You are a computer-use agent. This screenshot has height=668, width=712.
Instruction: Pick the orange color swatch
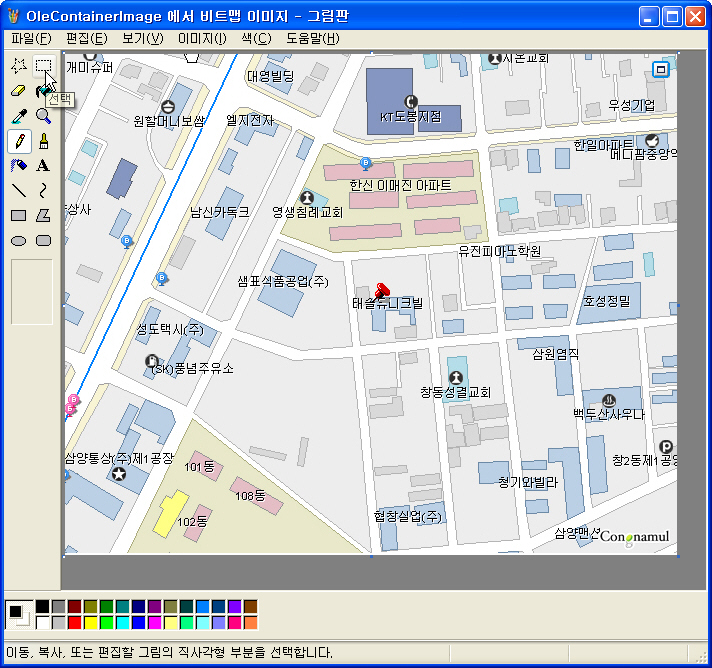pyautogui.click(x=251, y=623)
